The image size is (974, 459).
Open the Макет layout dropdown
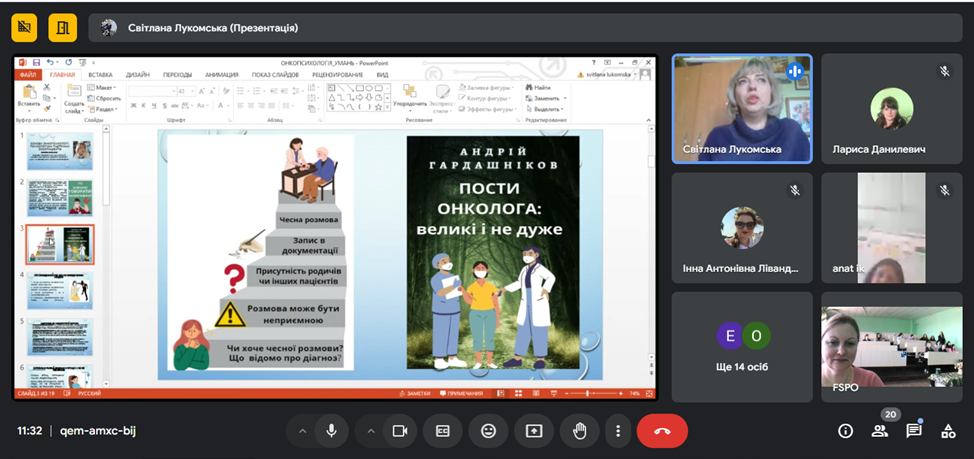point(102,88)
